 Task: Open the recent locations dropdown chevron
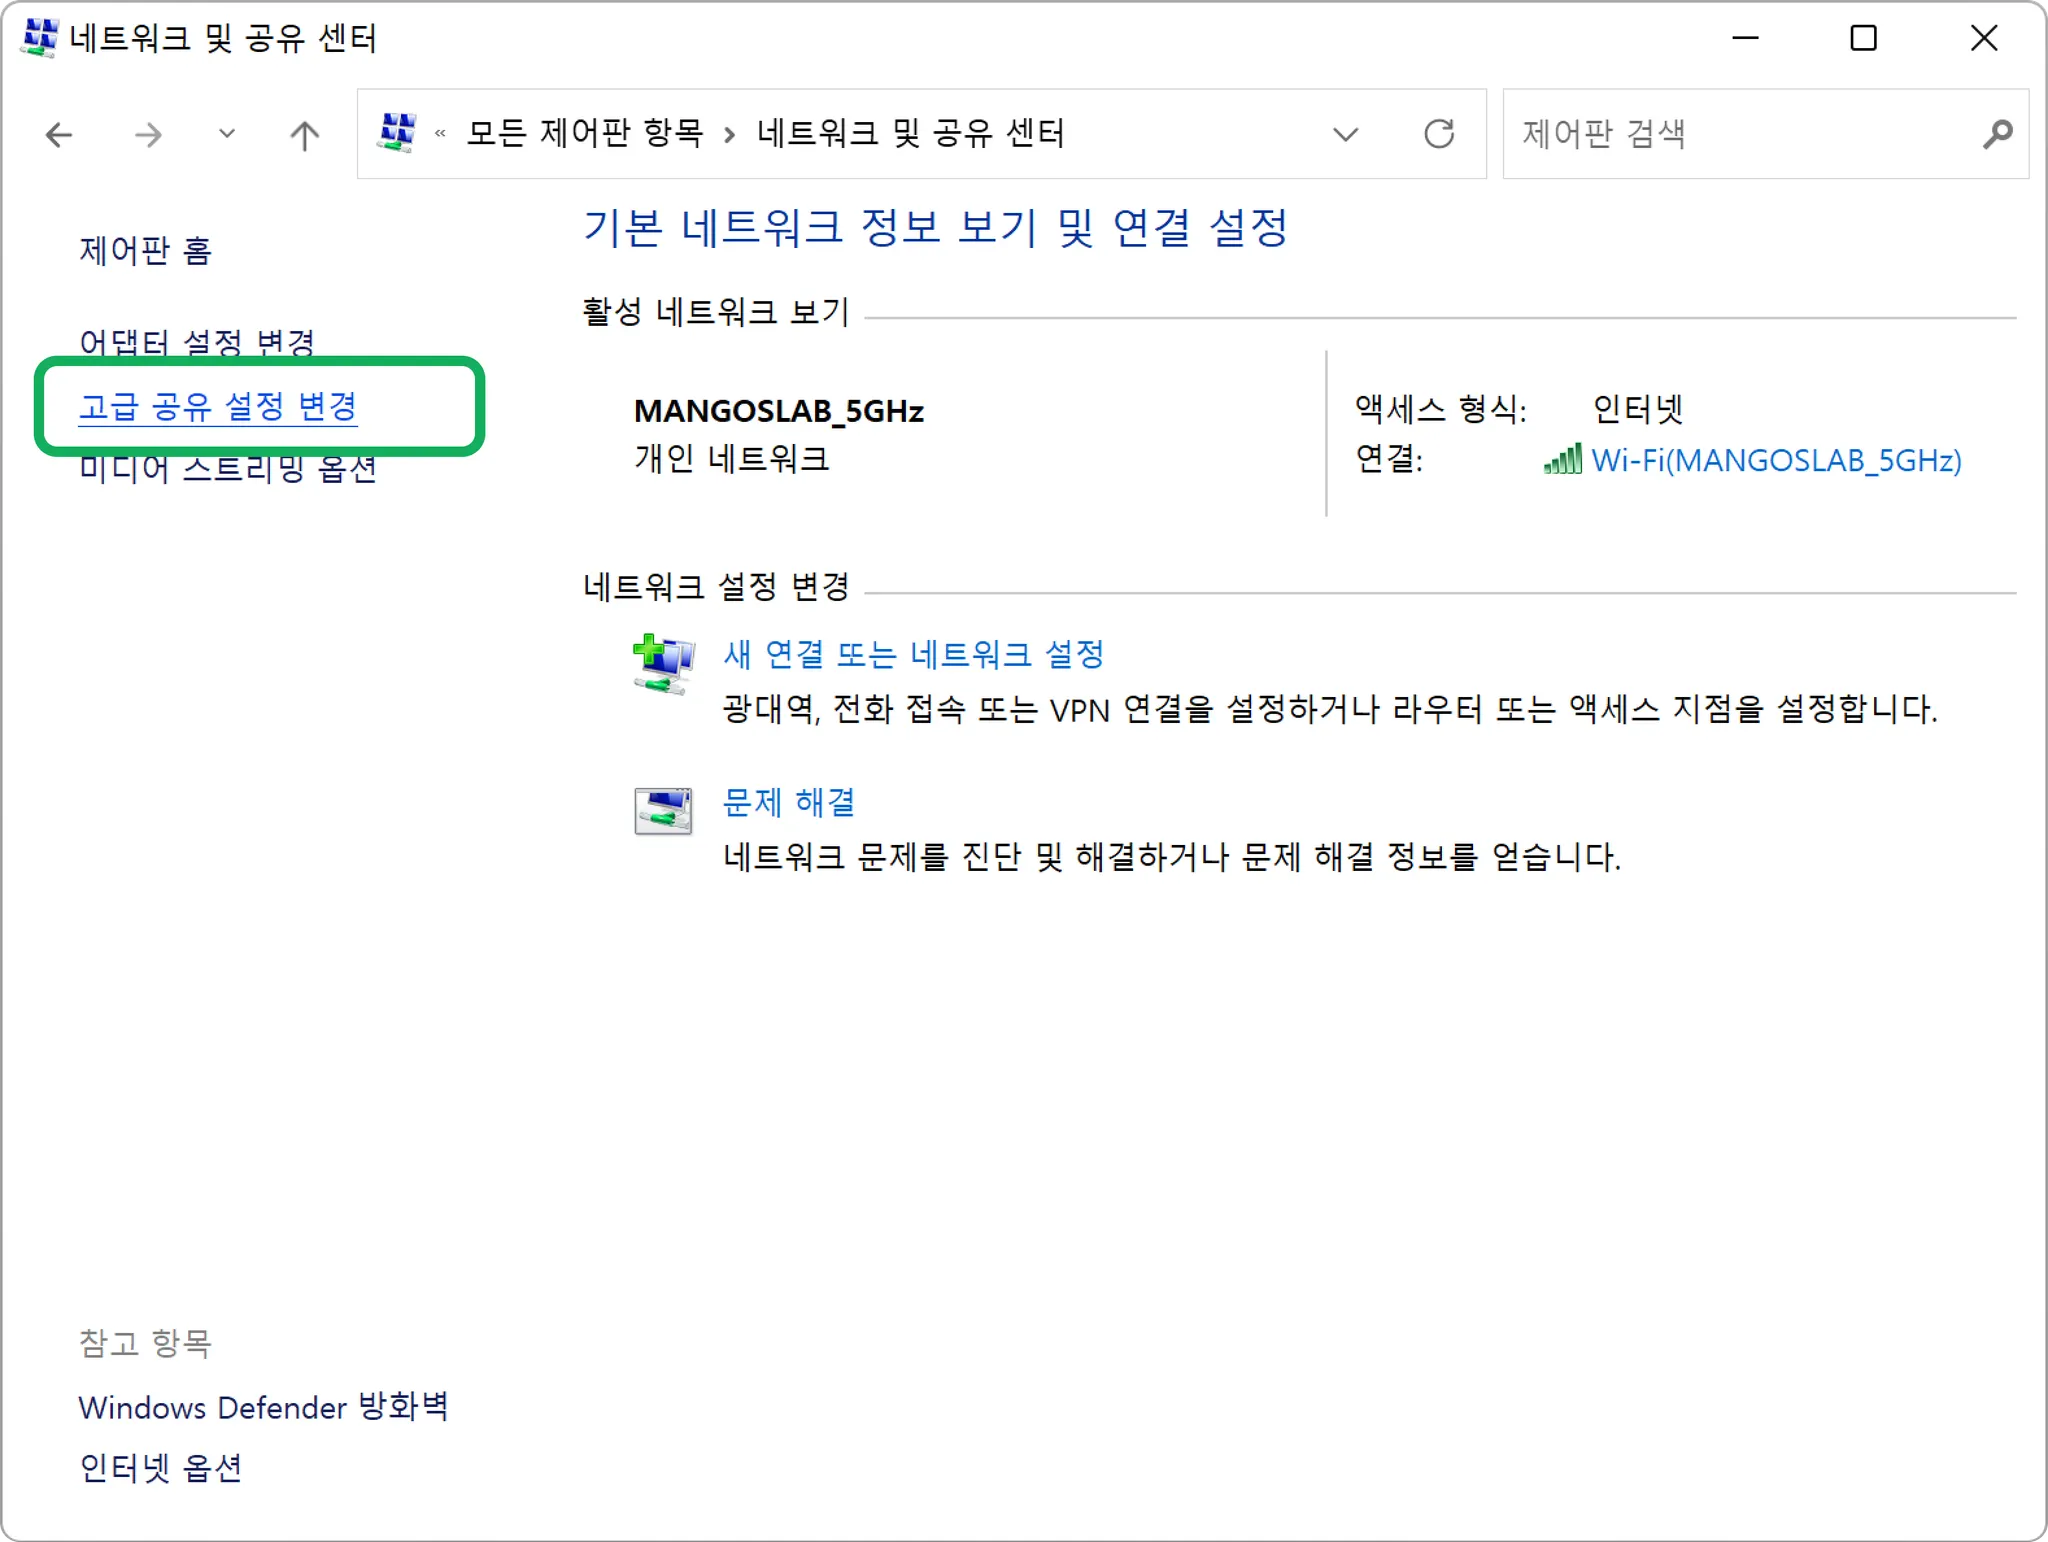pyautogui.click(x=227, y=134)
